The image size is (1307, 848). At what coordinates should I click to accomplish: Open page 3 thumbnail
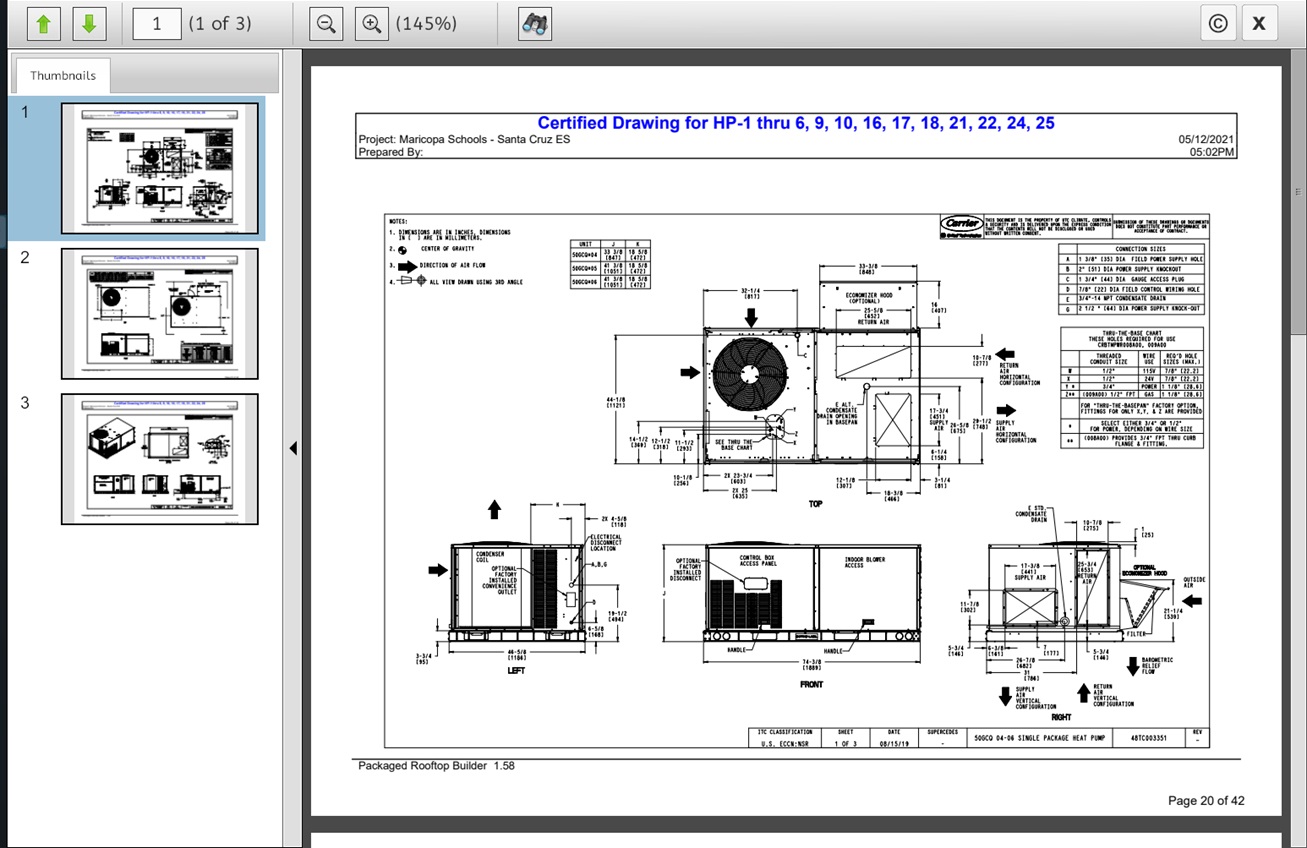pos(159,459)
